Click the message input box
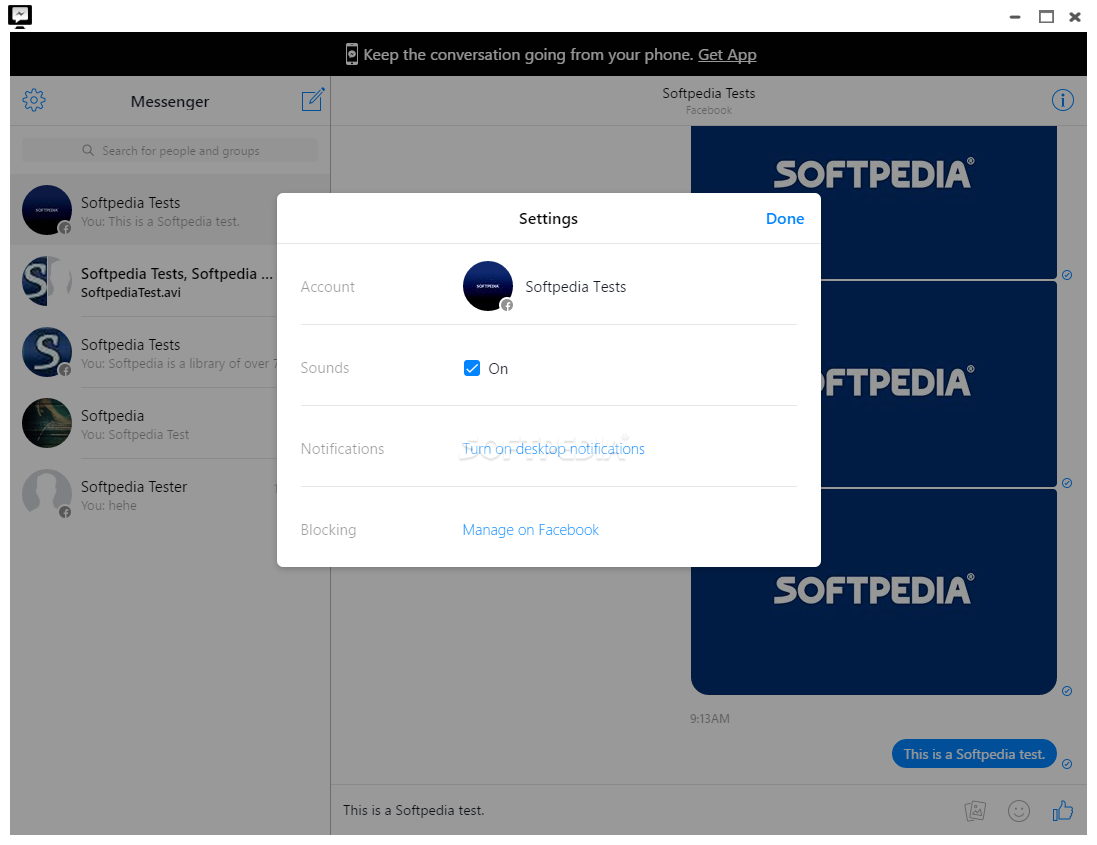The image size is (1097, 845). pyautogui.click(x=644, y=810)
